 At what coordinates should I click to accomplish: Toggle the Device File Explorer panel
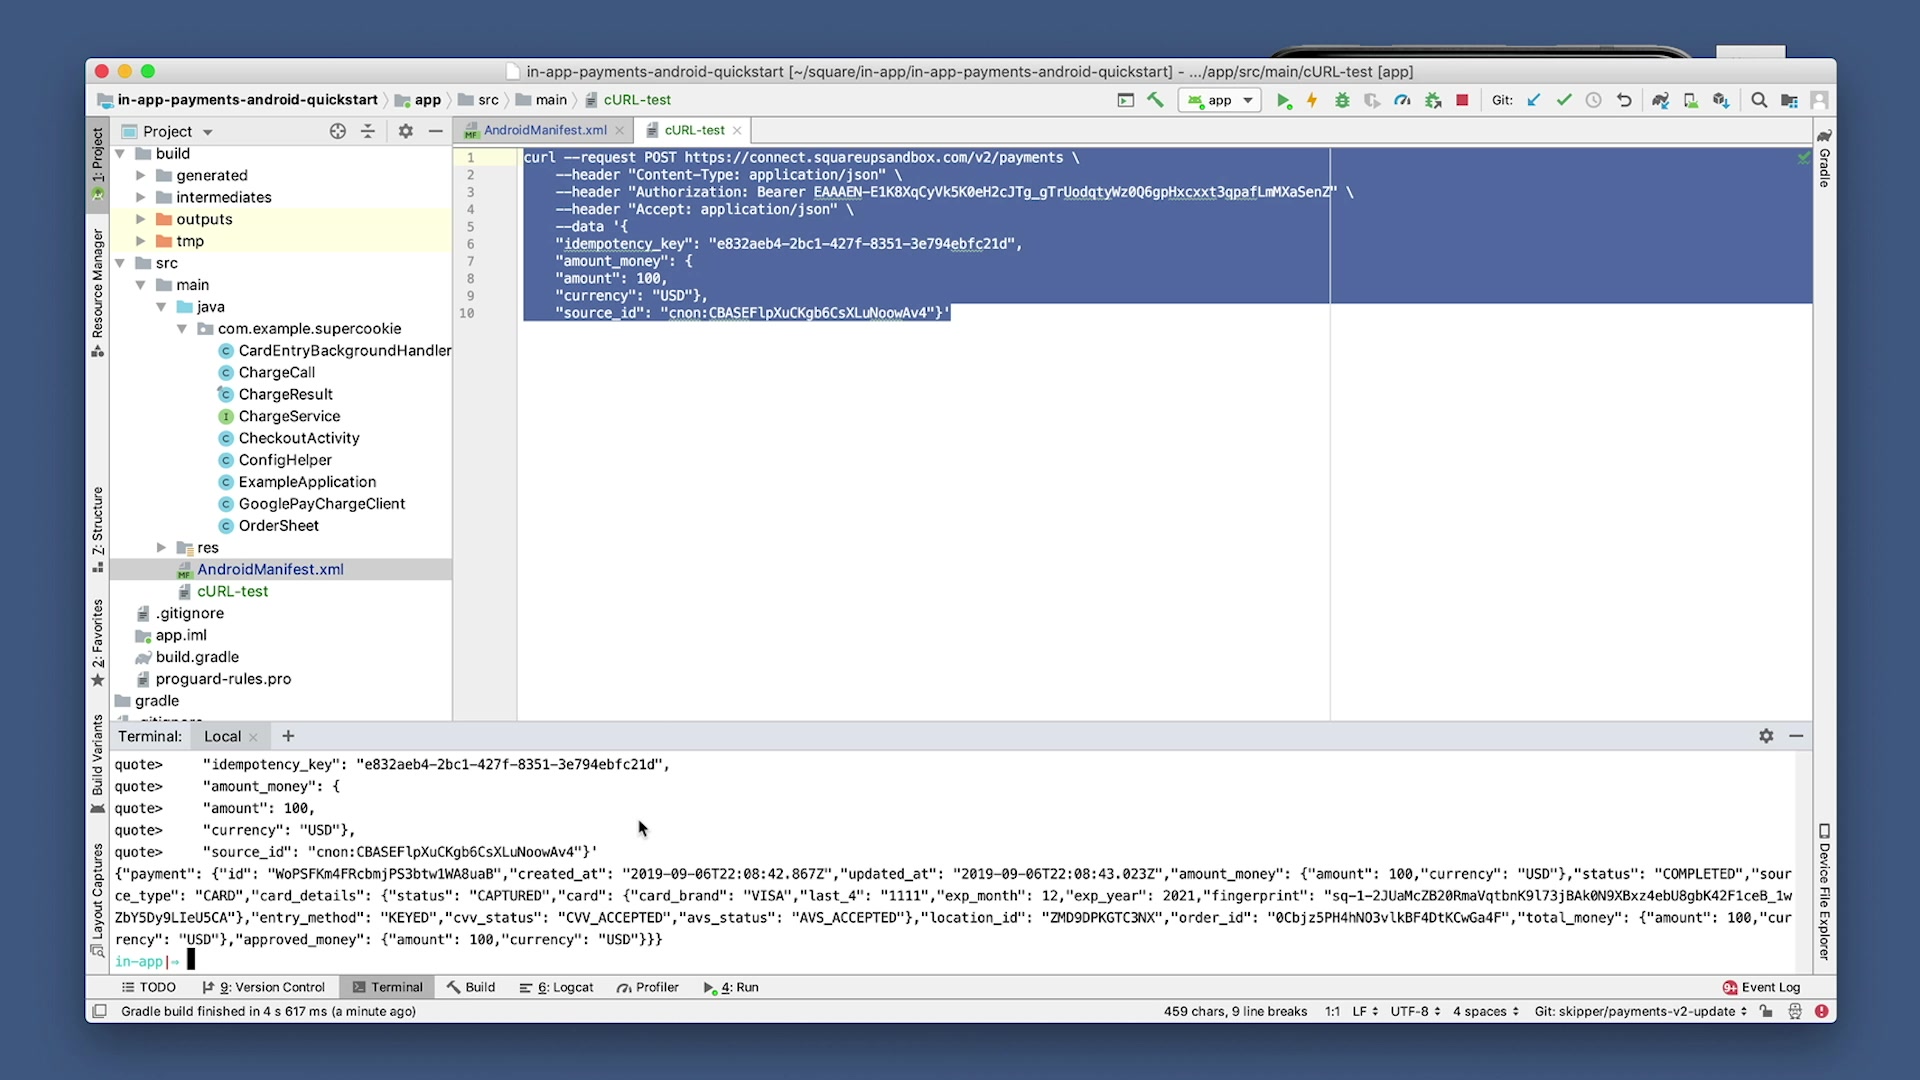click(x=1824, y=893)
